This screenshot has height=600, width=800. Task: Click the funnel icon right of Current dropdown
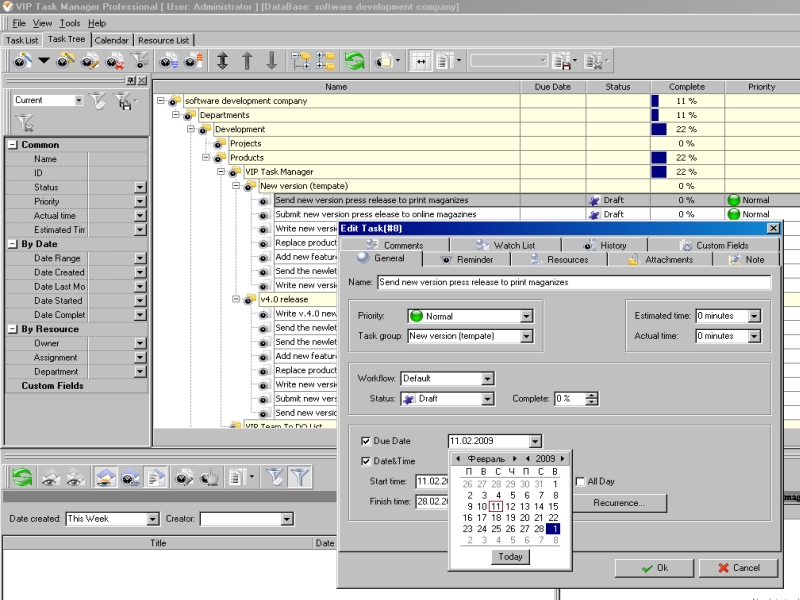point(97,101)
